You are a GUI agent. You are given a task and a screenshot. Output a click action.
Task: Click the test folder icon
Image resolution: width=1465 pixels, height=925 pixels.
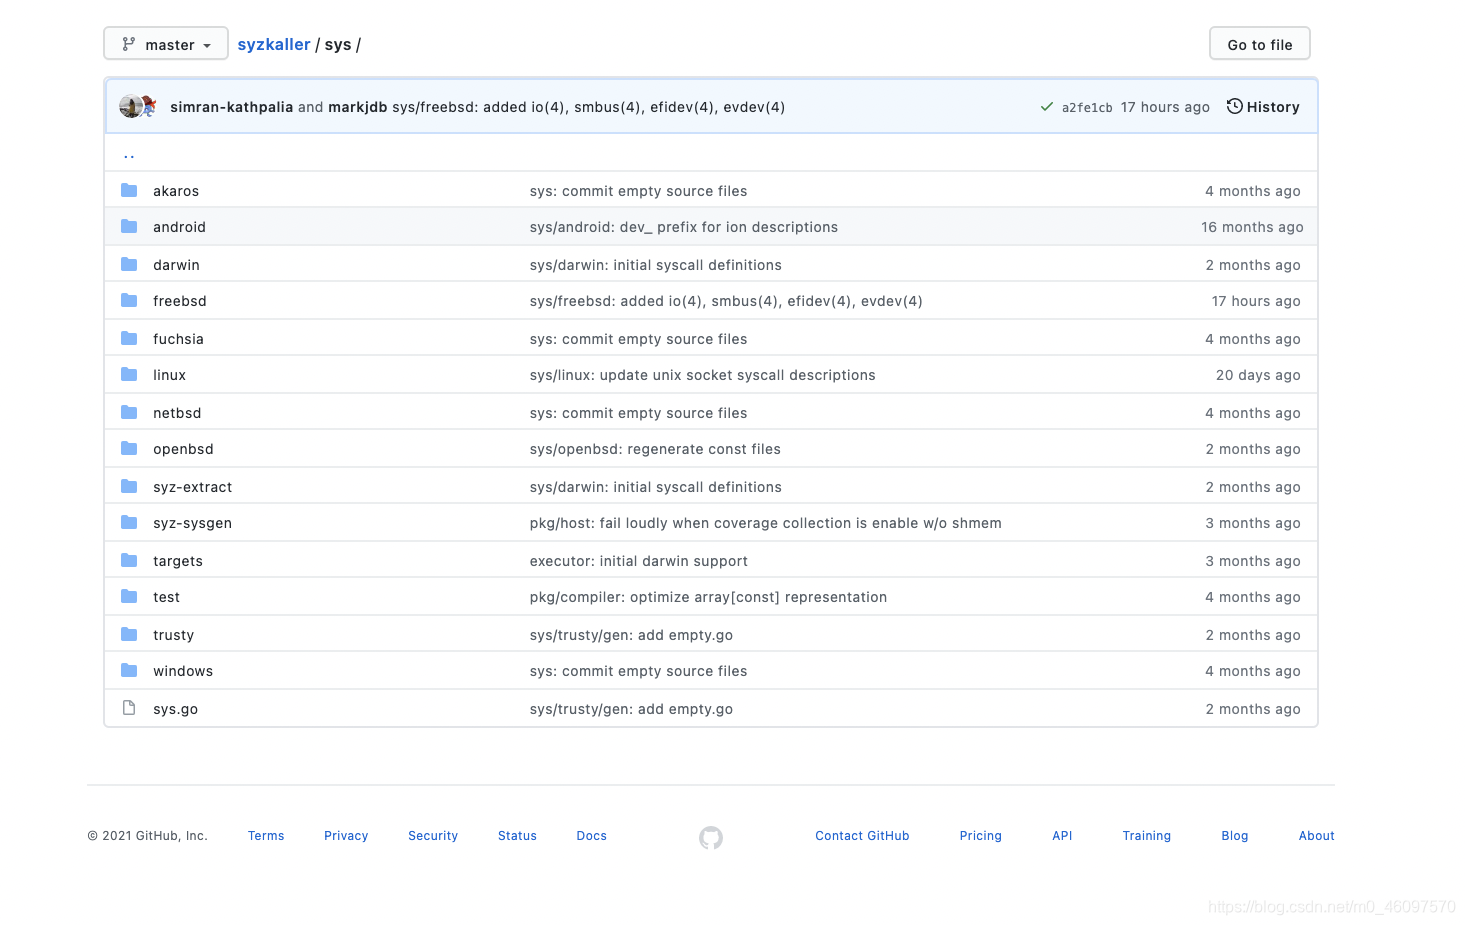tap(129, 596)
